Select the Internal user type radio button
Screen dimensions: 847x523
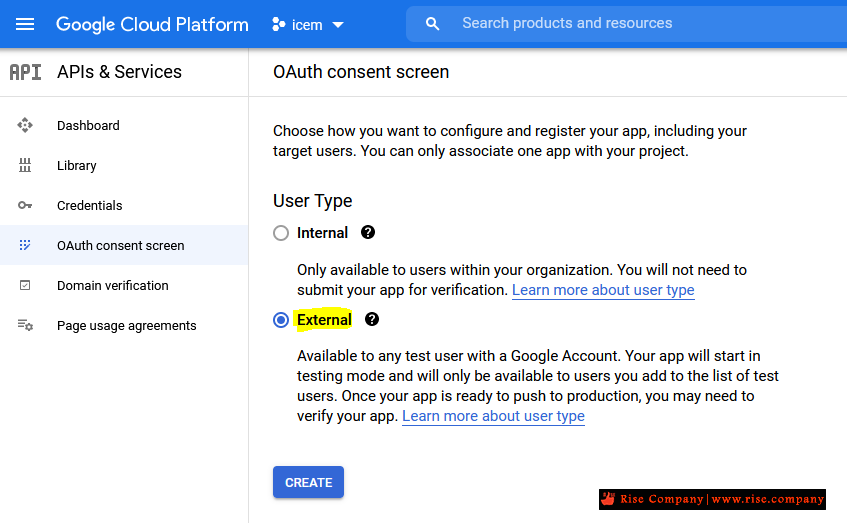click(x=281, y=233)
